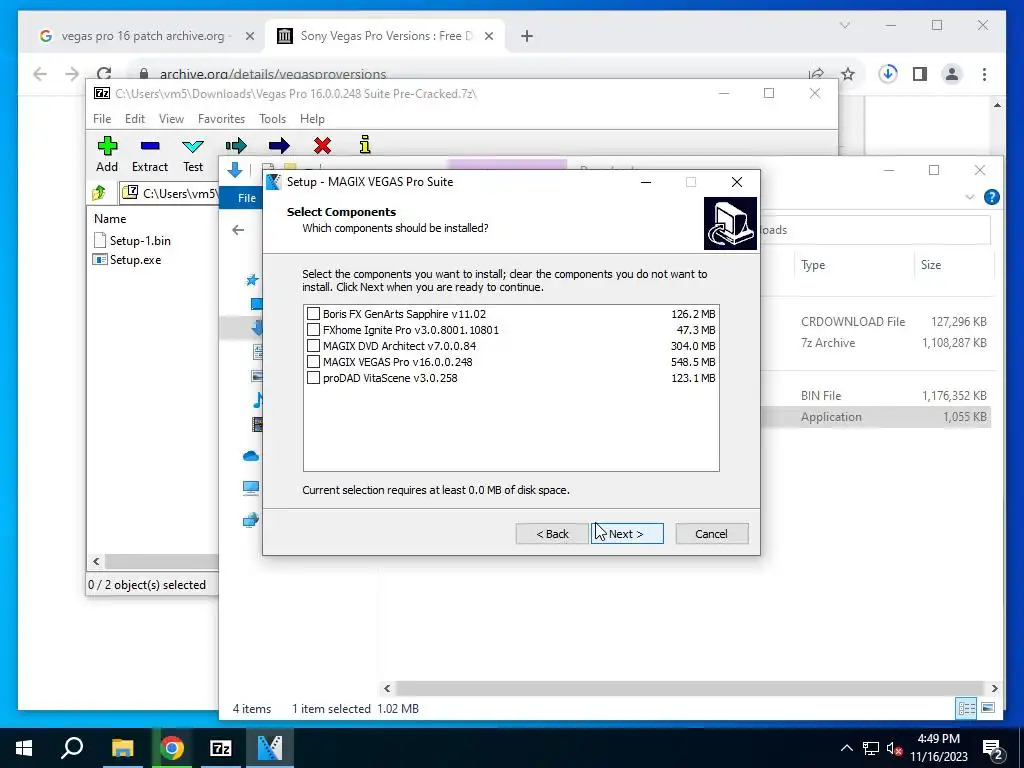This screenshot has width=1024, height=768.
Task: Cancel the MAGIX VEGAS Pro Suite setup
Action: coord(711,534)
